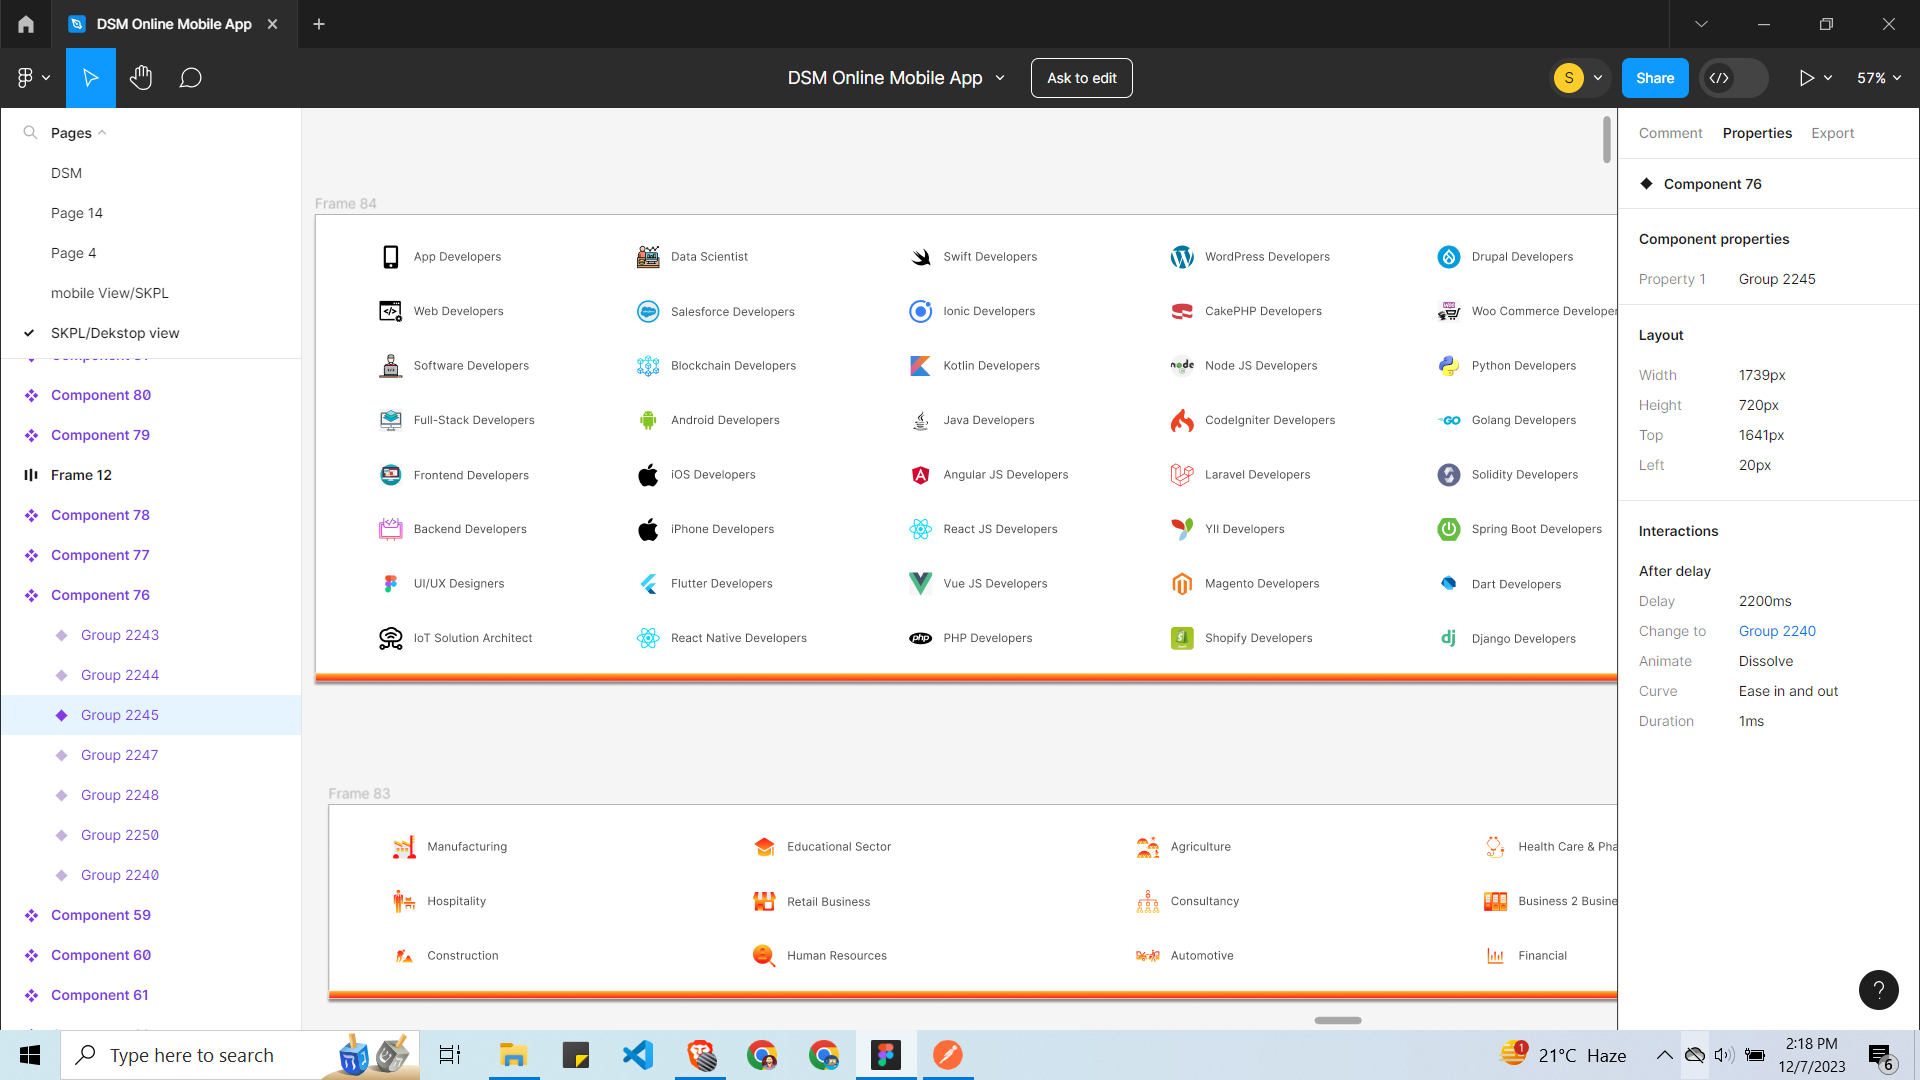Viewport: 1920px width, 1080px height.
Task: Switch to the Comment tab
Action: pyautogui.click(x=1670, y=133)
